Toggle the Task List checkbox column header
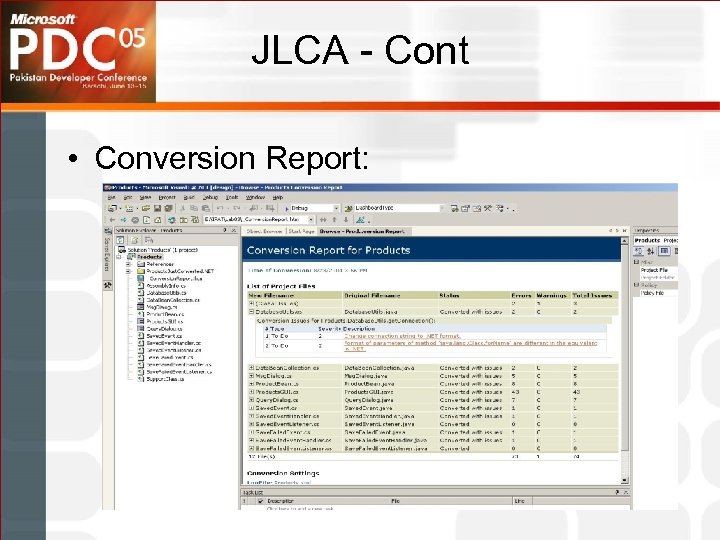Image resolution: width=720 pixels, height=540 pixels. pyautogui.click(x=260, y=501)
